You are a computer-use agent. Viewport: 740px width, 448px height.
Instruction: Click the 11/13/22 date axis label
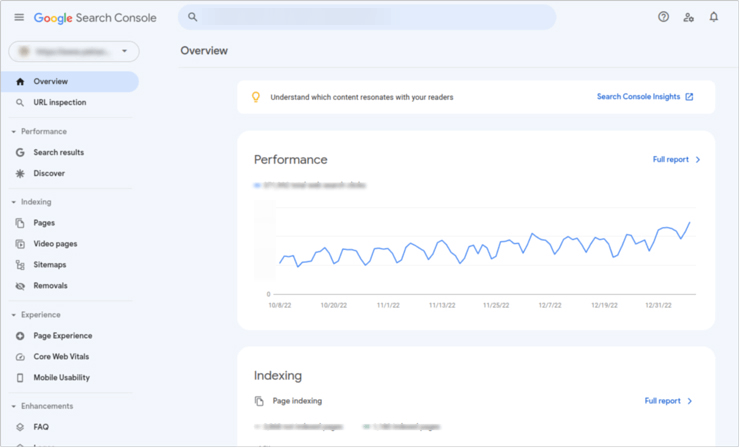tap(442, 305)
